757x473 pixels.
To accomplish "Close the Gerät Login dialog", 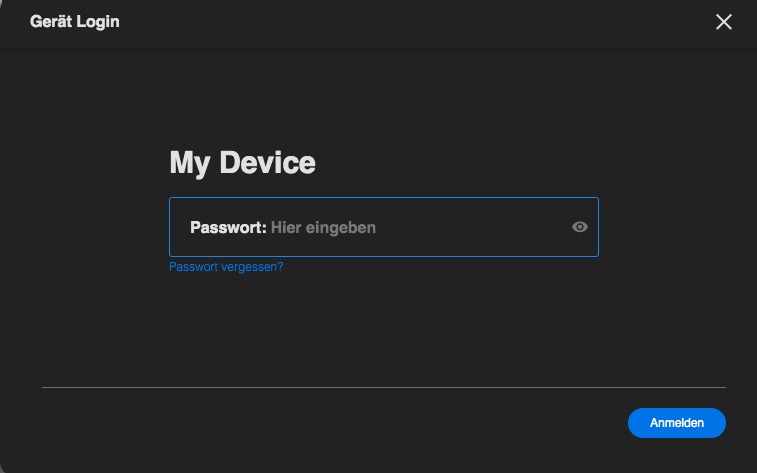I will pyautogui.click(x=724, y=22).
